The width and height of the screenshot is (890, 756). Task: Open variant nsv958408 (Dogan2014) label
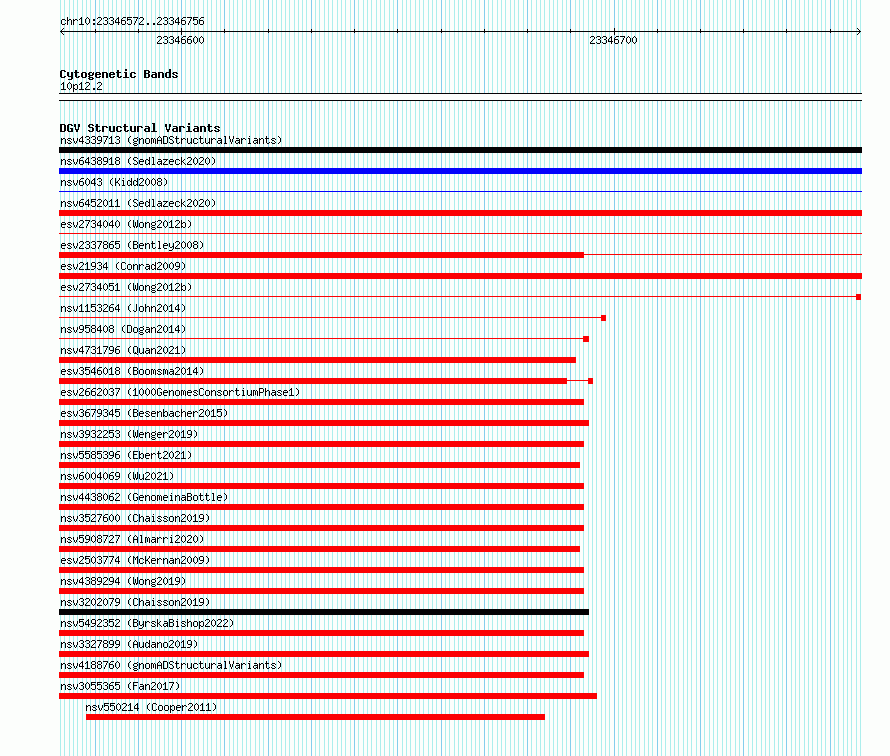pyautogui.click(x=123, y=329)
